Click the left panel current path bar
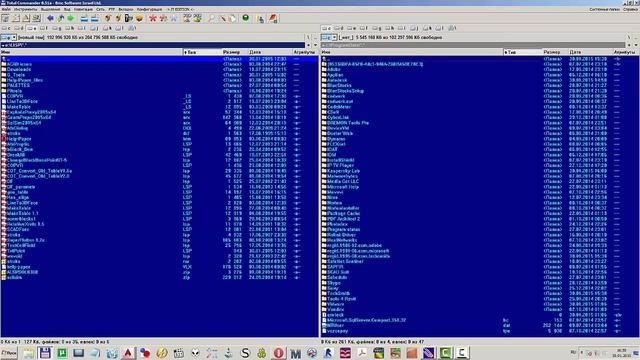 (153, 45)
